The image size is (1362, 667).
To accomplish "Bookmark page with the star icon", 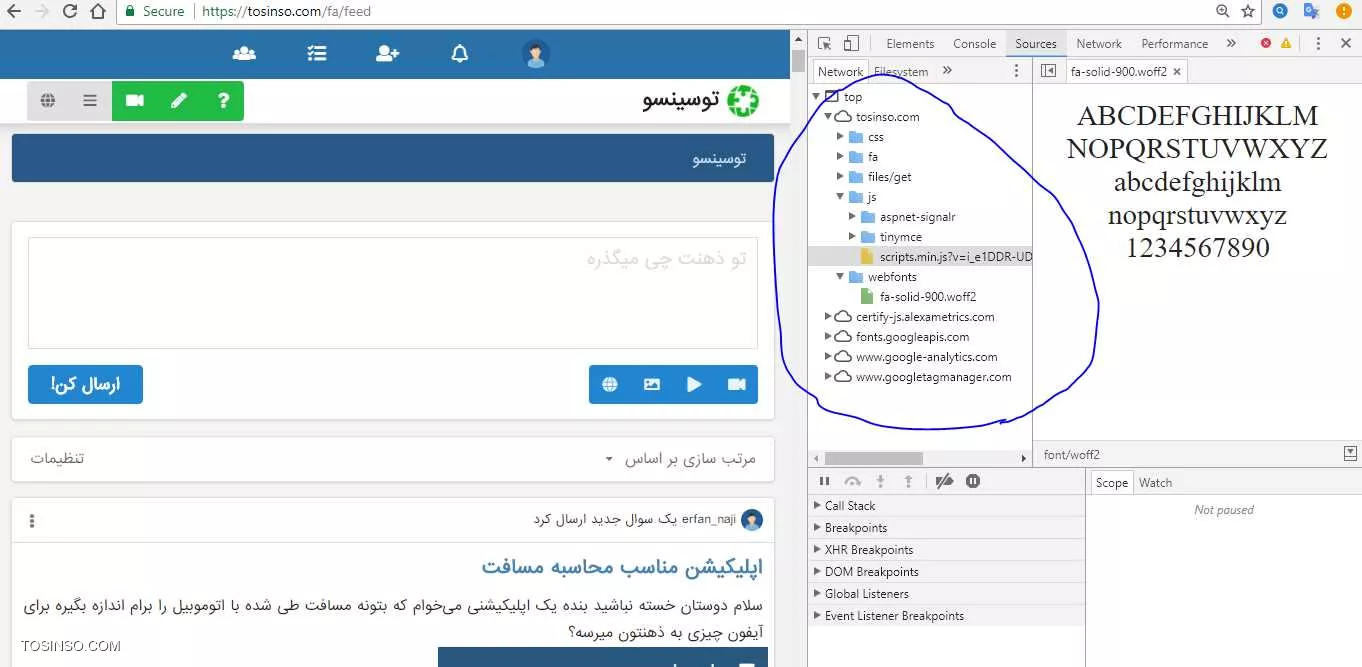I will (x=1248, y=11).
